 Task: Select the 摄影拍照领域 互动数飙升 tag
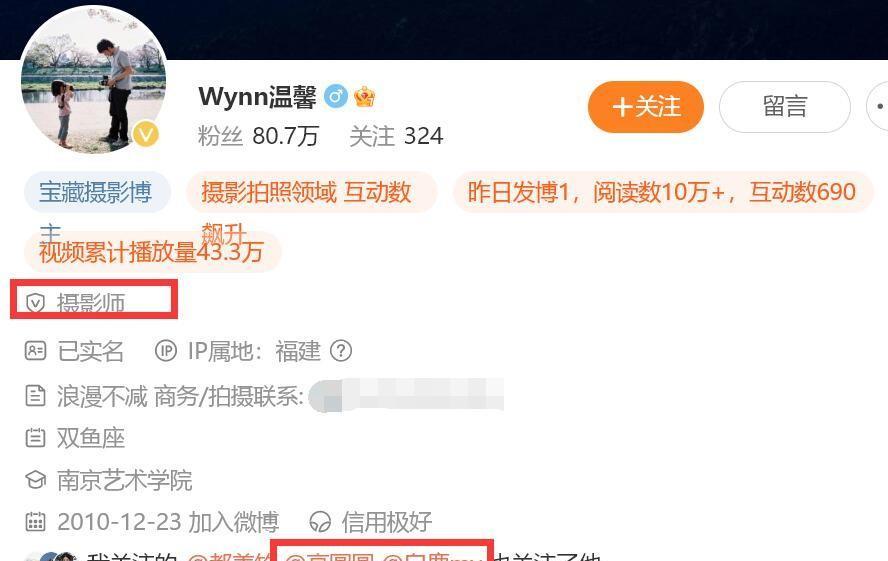pyautogui.click(x=311, y=192)
